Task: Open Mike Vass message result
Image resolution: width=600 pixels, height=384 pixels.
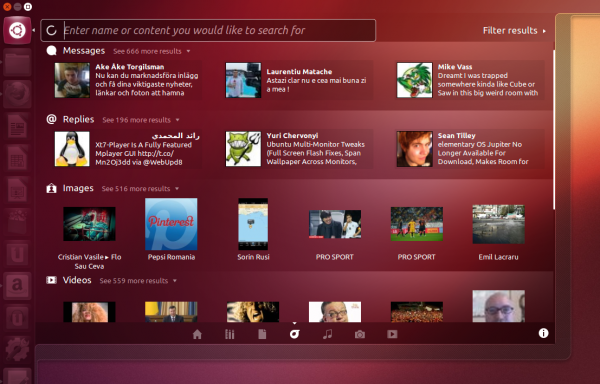Action: 470,80
